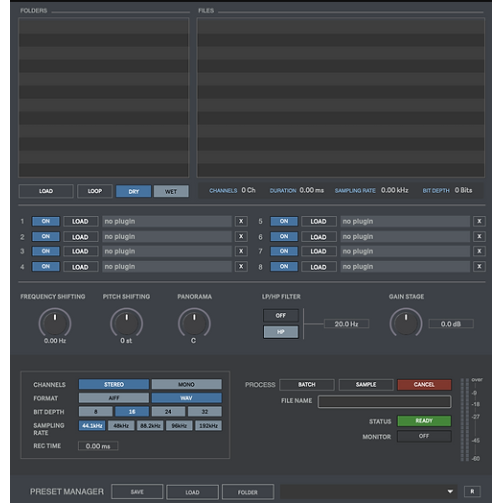Image resolution: width=503 pixels, height=503 pixels.
Task: Load a plugin into slot 1
Action: tap(81, 221)
